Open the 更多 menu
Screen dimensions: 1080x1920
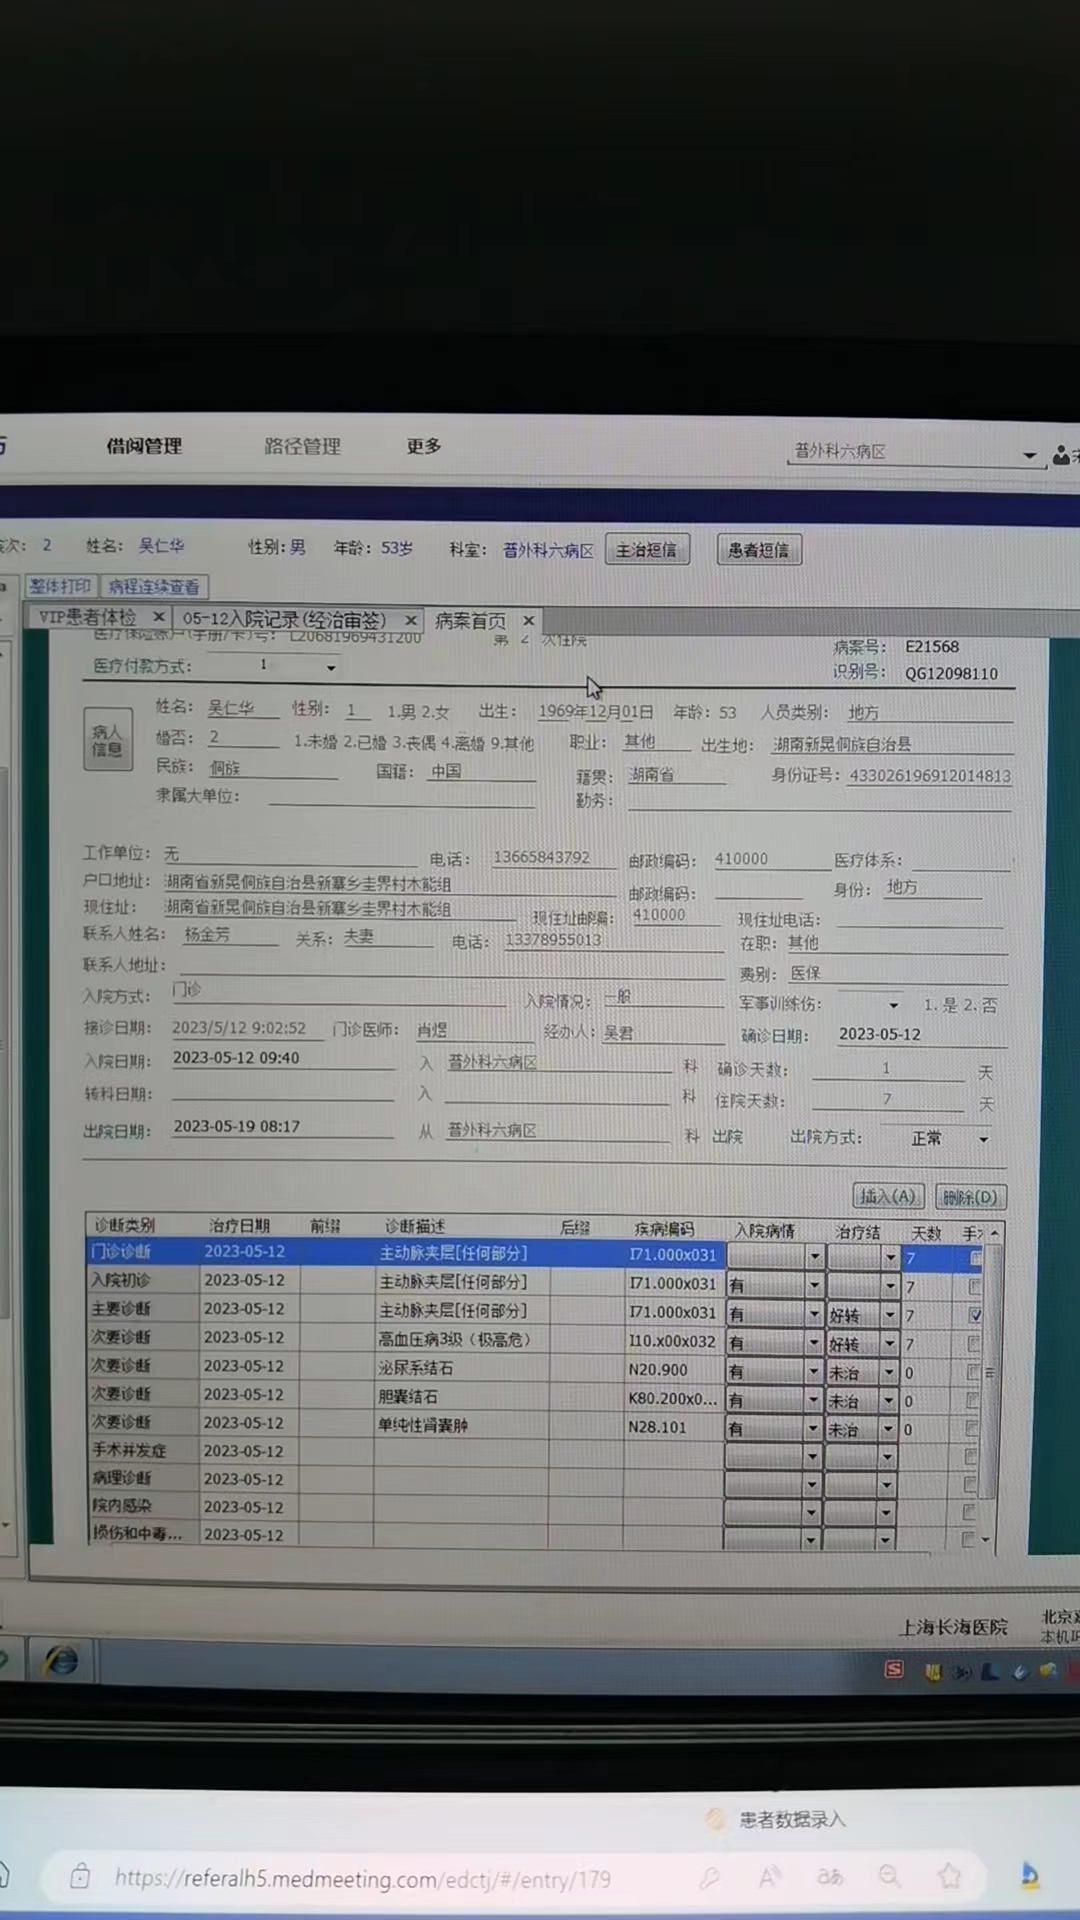(x=424, y=446)
